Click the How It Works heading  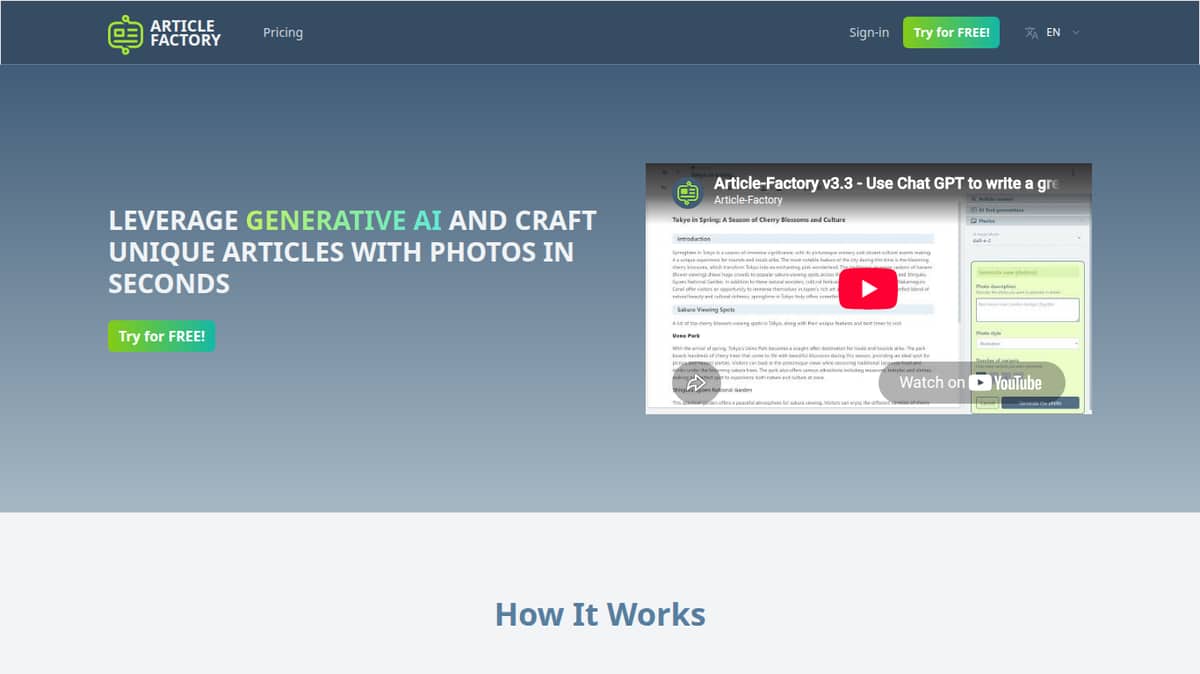(600, 613)
